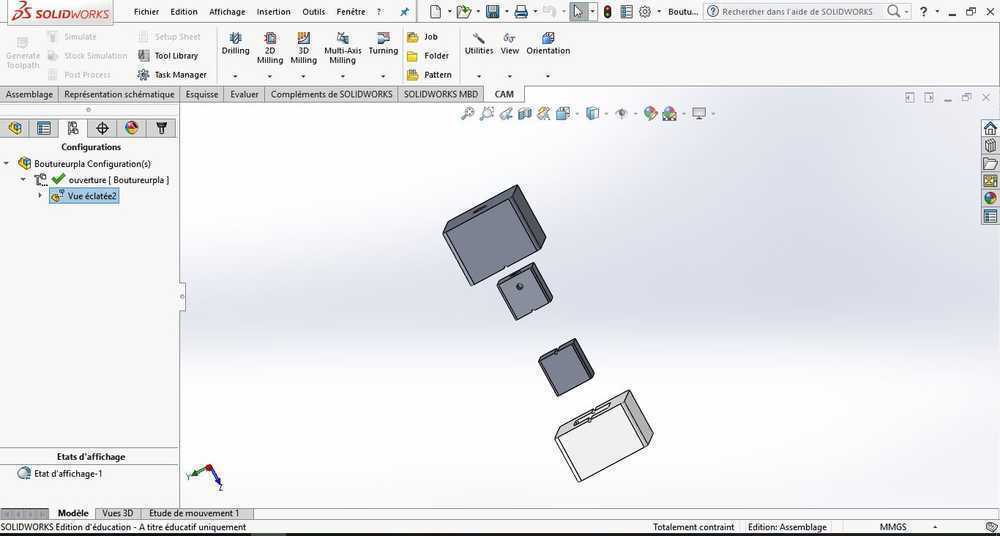Open the Orientation dropdown arrow
Screen dimensions: 1000x536
pyautogui.click(x=548, y=76)
